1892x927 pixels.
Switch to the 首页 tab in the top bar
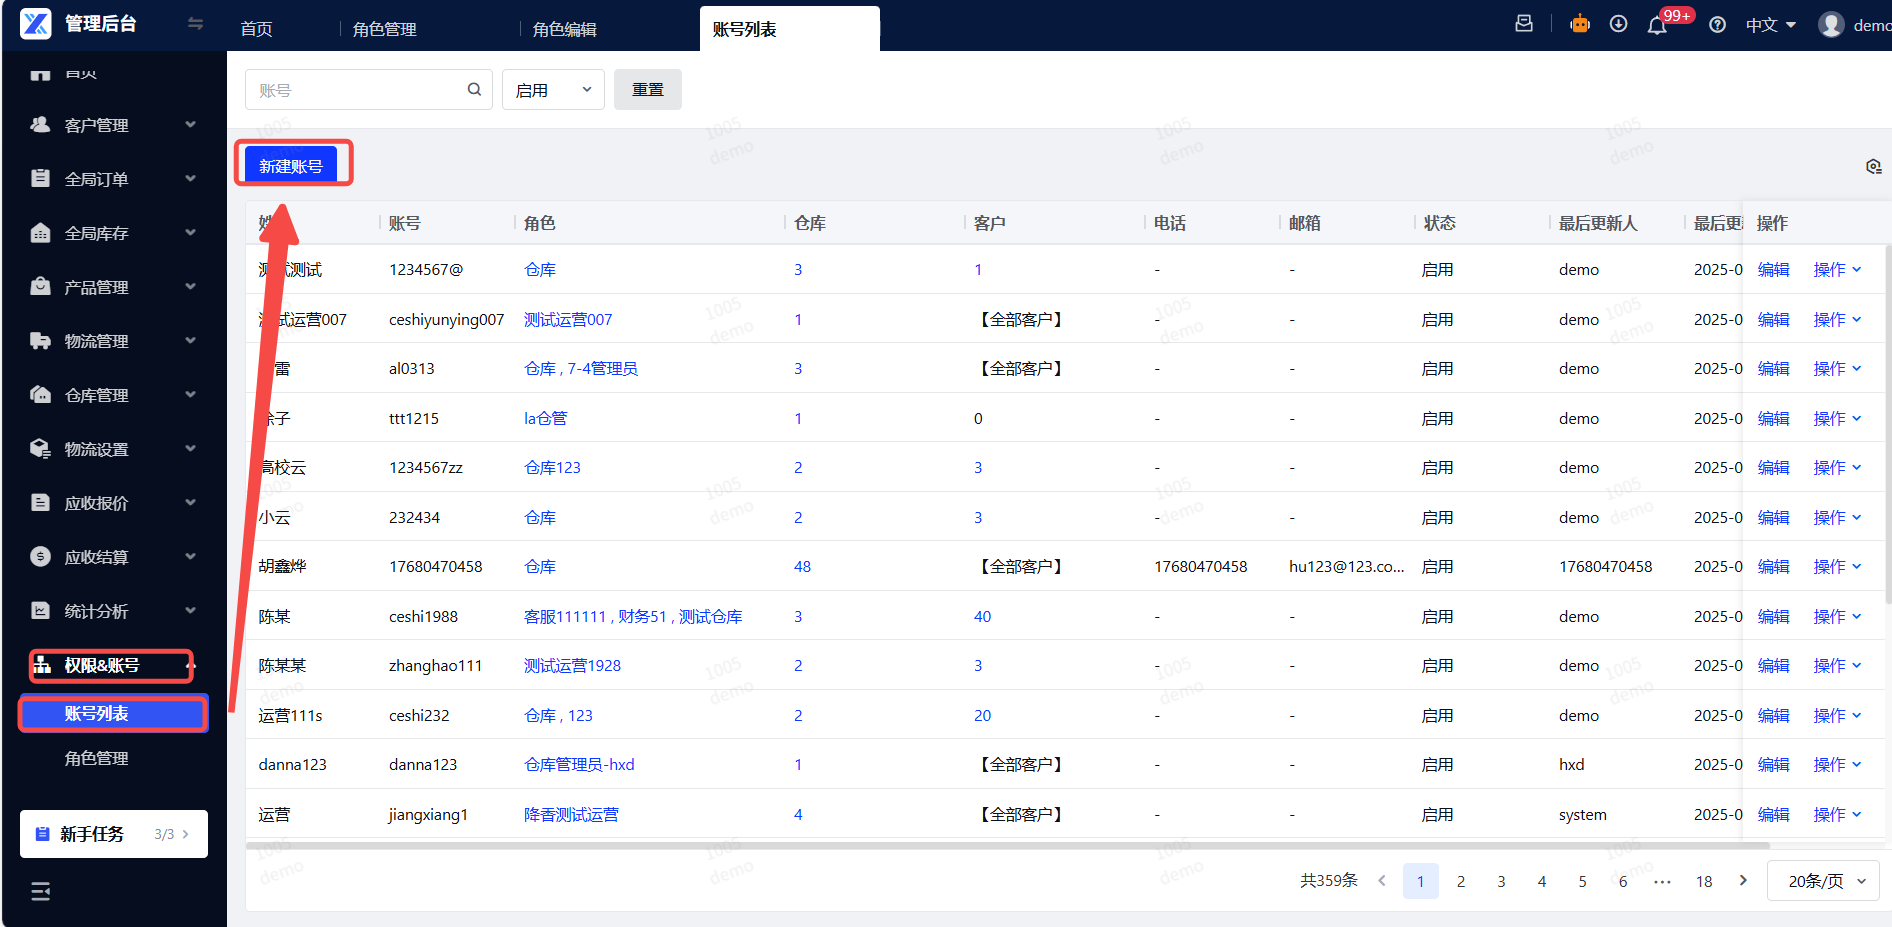[x=257, y=29]
